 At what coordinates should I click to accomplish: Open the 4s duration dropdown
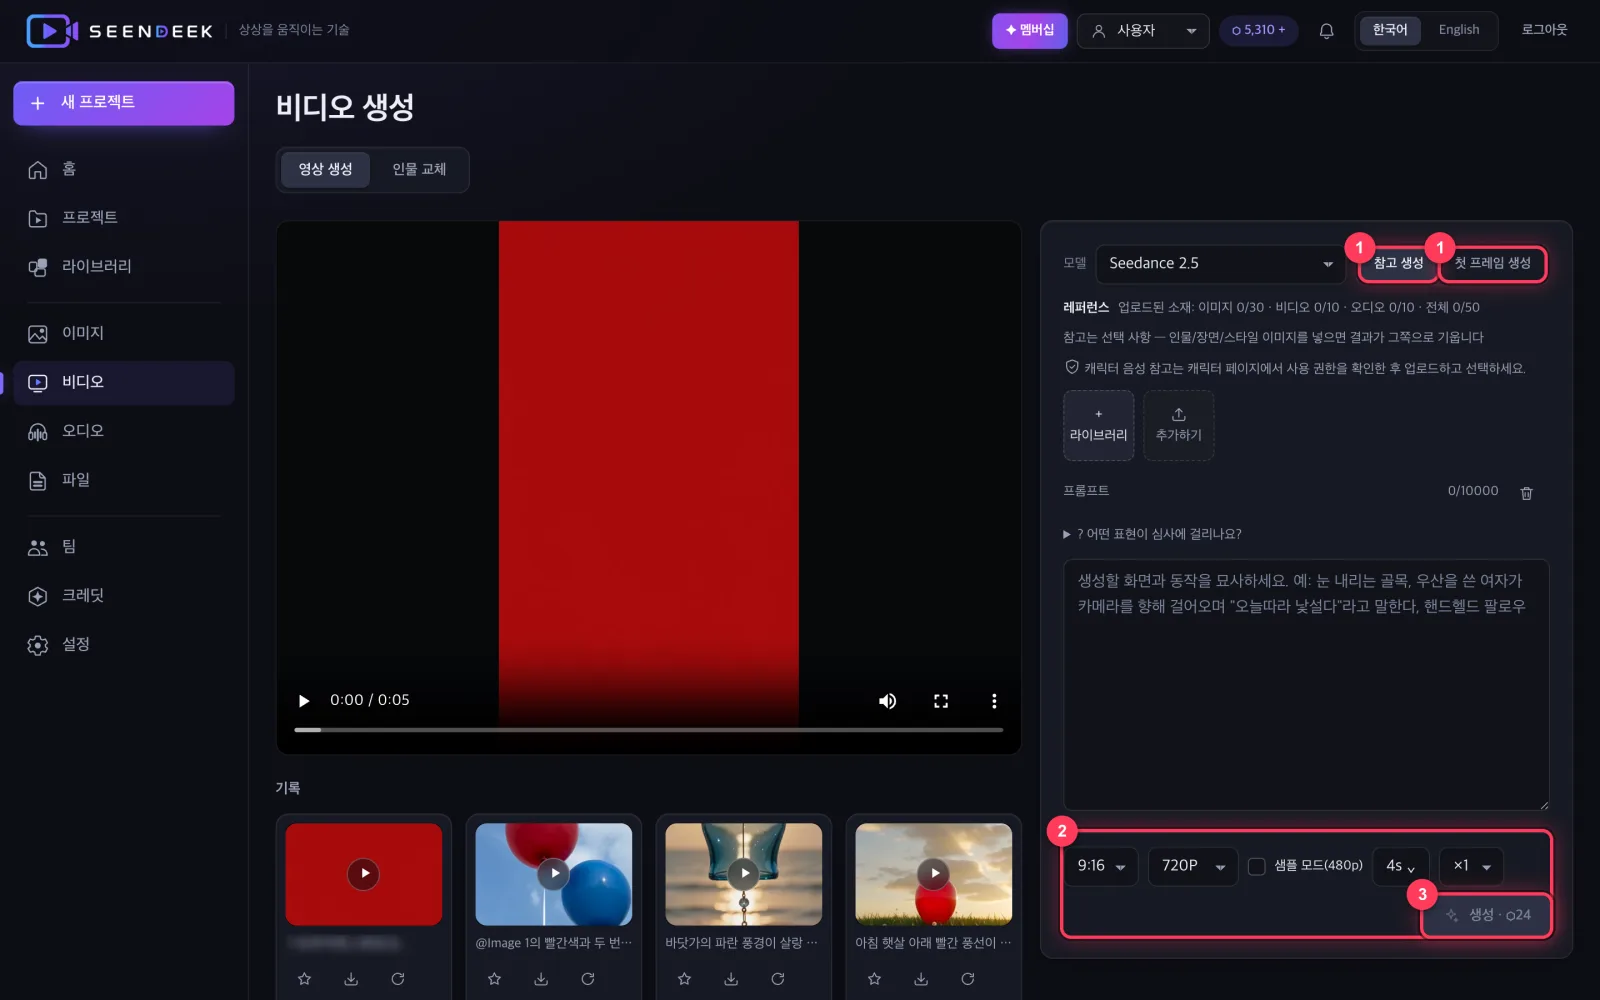1401,866
